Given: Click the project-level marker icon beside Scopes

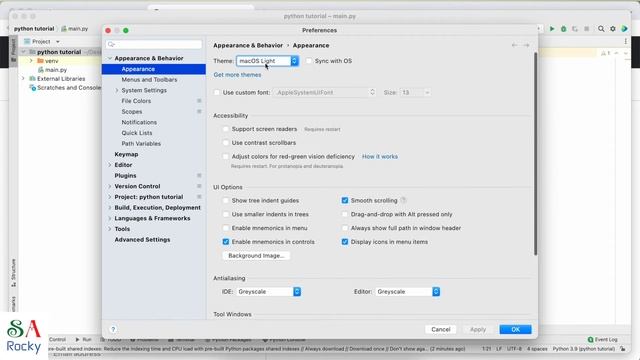Looking at the screenshot, I should click(199, 111).
